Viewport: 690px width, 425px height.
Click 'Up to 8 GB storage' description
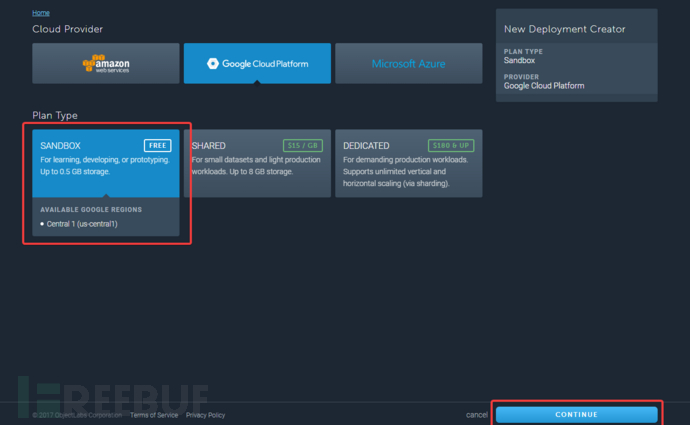tap(261, 172)
